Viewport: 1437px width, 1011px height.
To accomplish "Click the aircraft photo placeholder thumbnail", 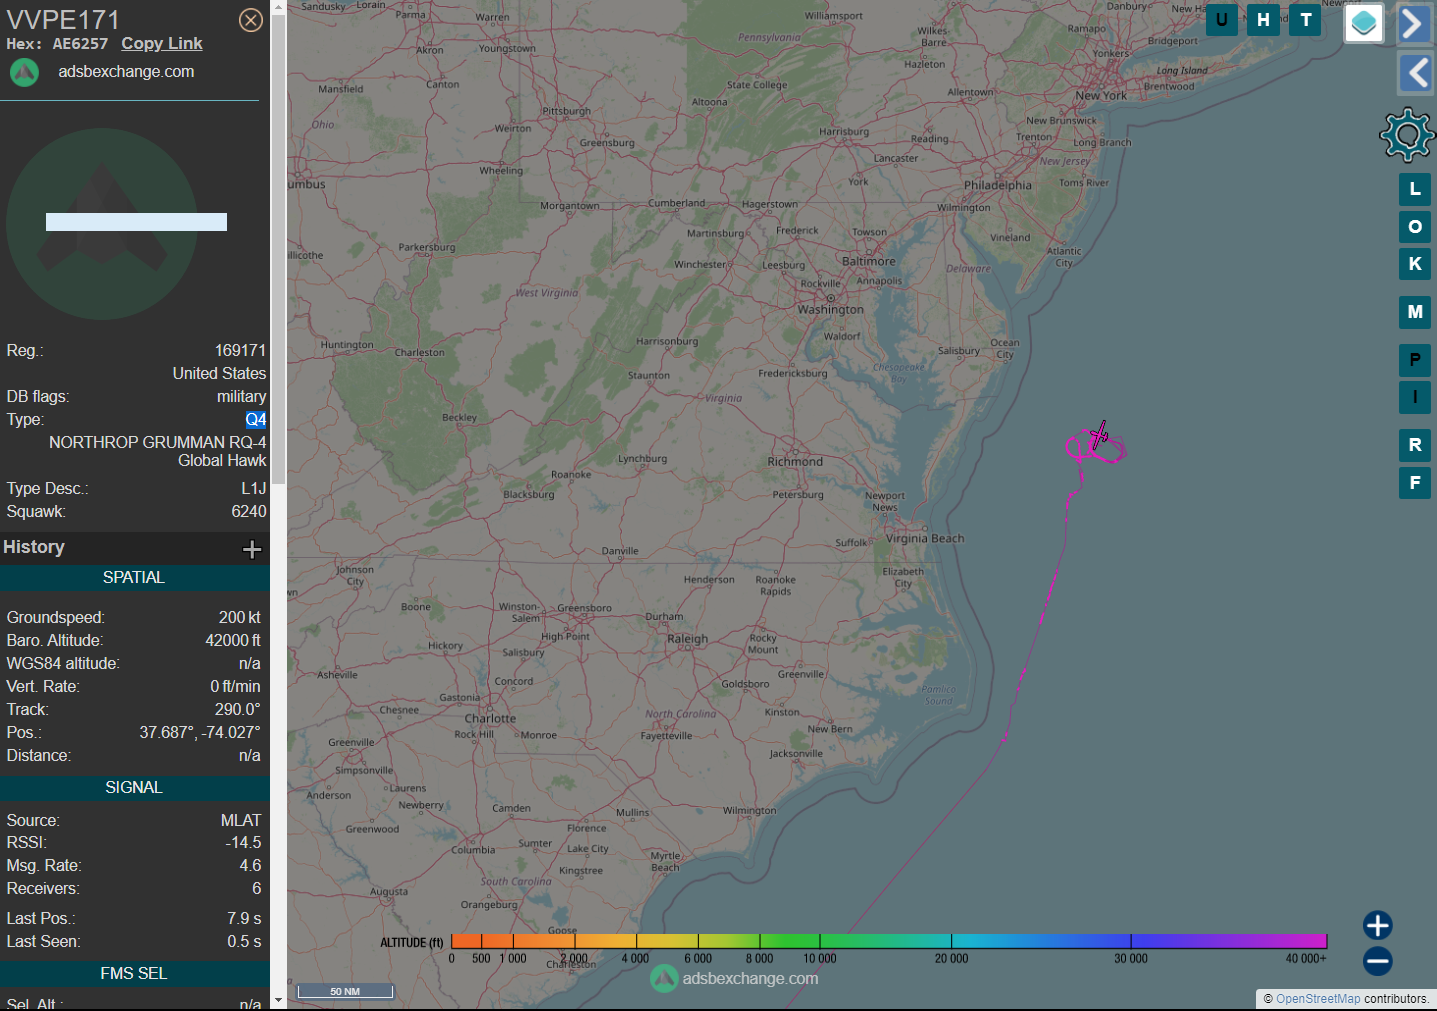I will 102,223.
